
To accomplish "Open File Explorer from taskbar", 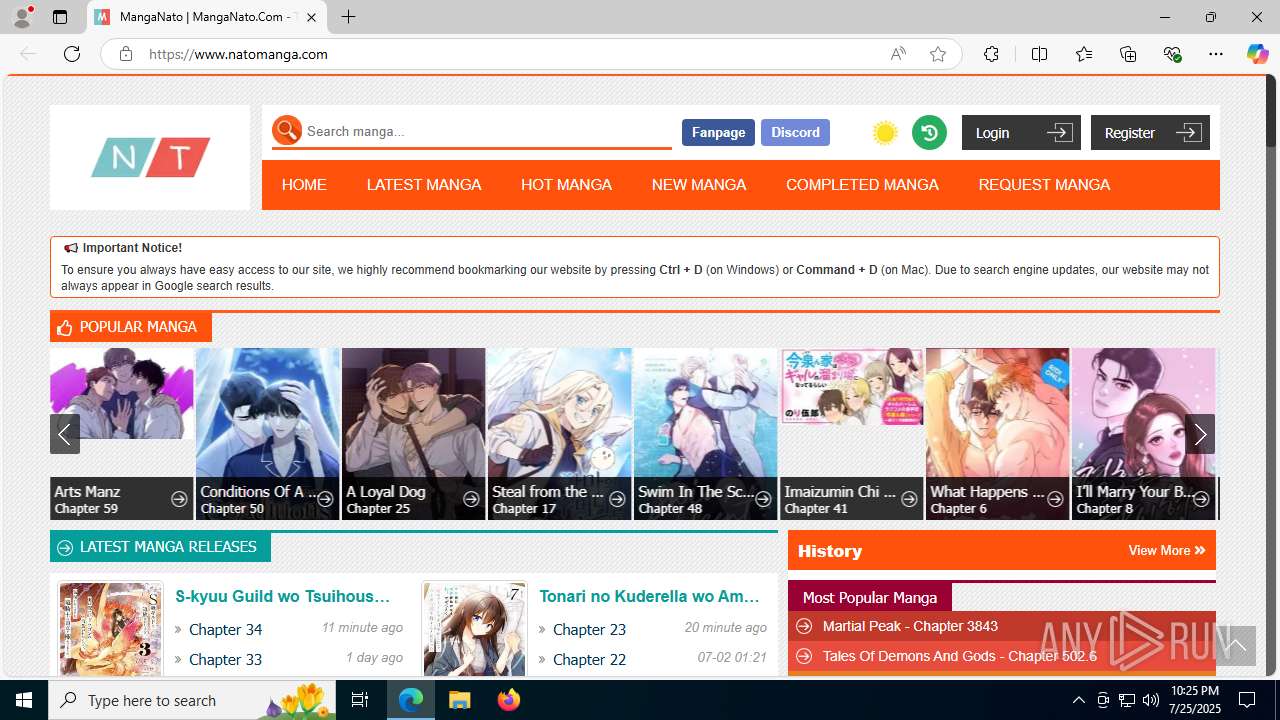I will point(459,700).
